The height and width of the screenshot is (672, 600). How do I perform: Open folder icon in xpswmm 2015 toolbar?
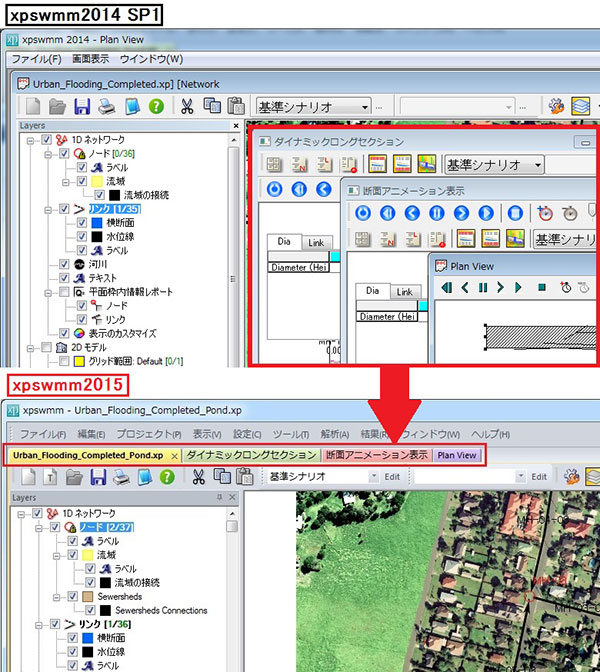tap(74, 477)
